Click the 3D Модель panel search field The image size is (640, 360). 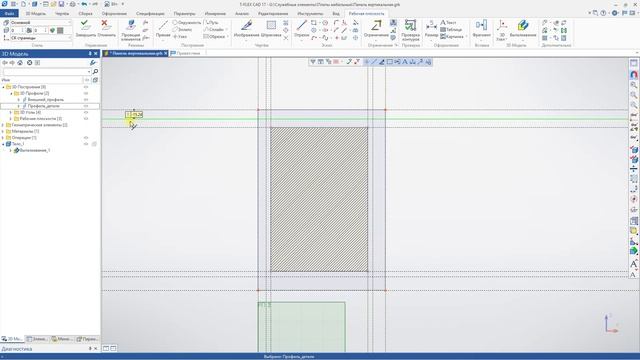pos(46,71)
